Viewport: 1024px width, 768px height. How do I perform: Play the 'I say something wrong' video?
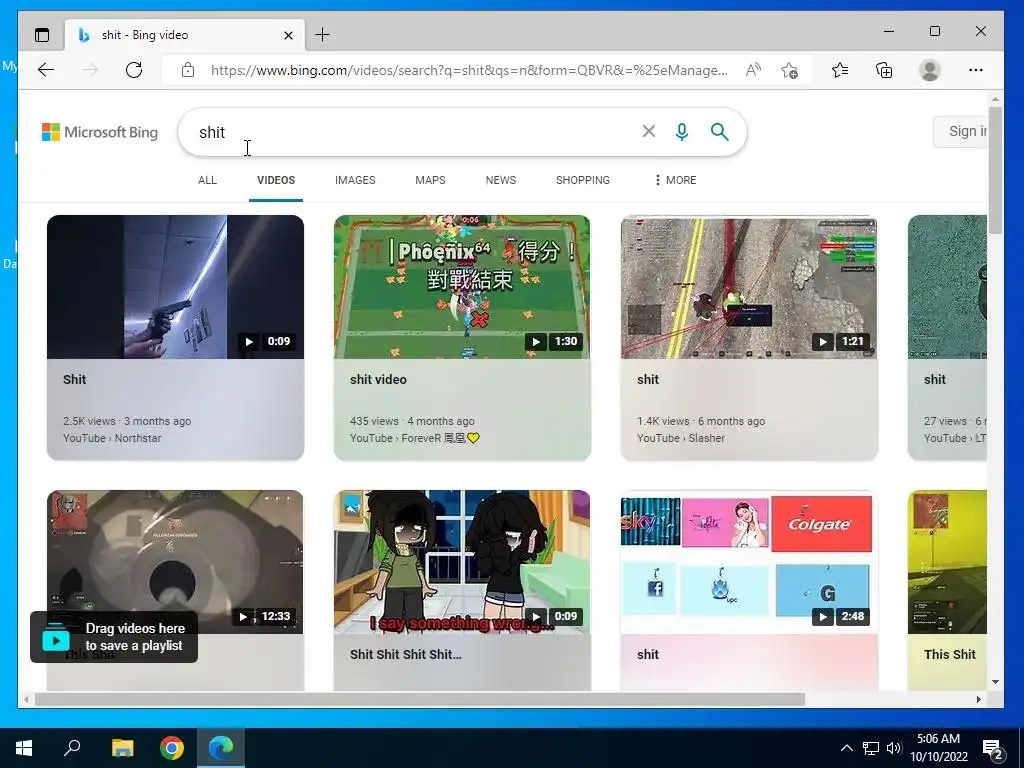(462, 562)
